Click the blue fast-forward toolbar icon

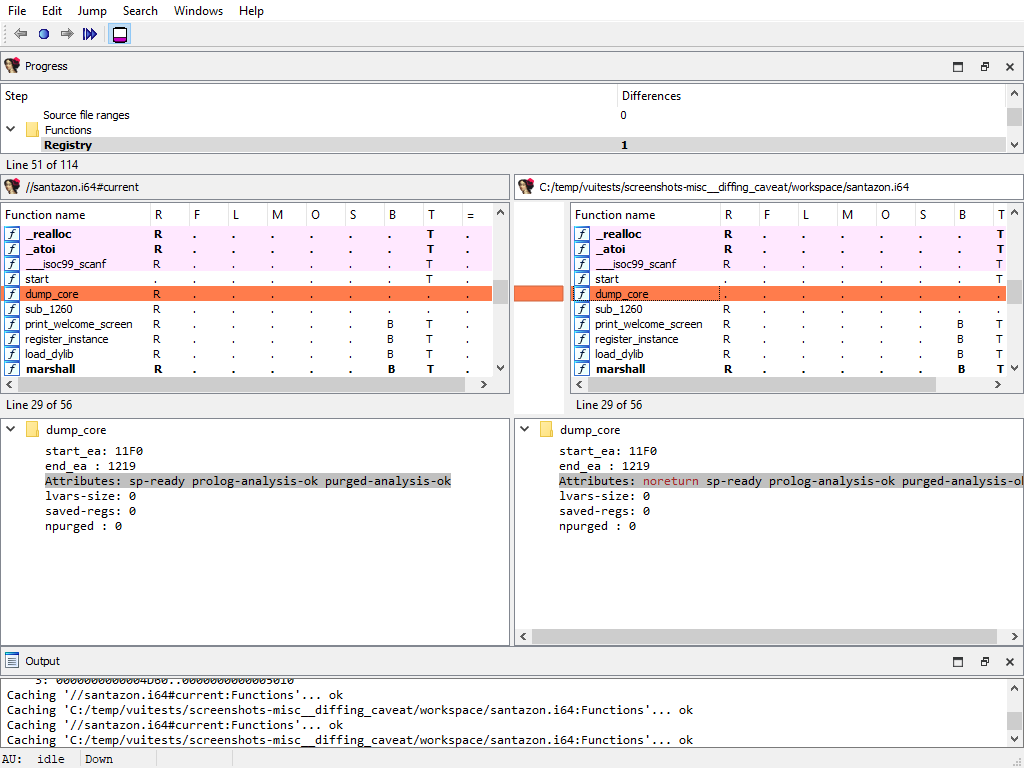90,34
